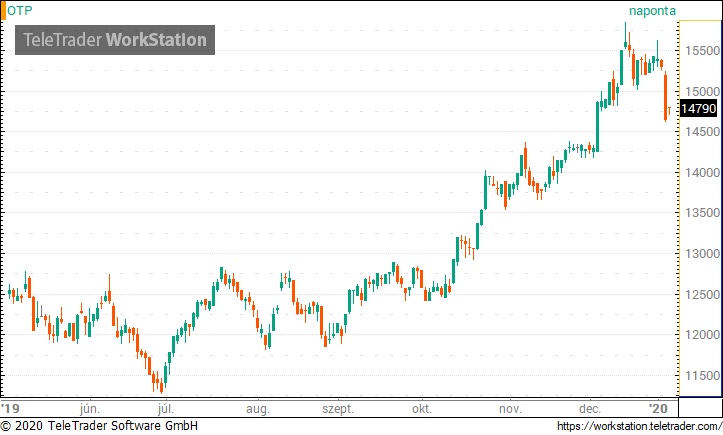The image size is (723, 435).
Task: Click the 13000 price axis label
Action: click(x=702, y=254)
